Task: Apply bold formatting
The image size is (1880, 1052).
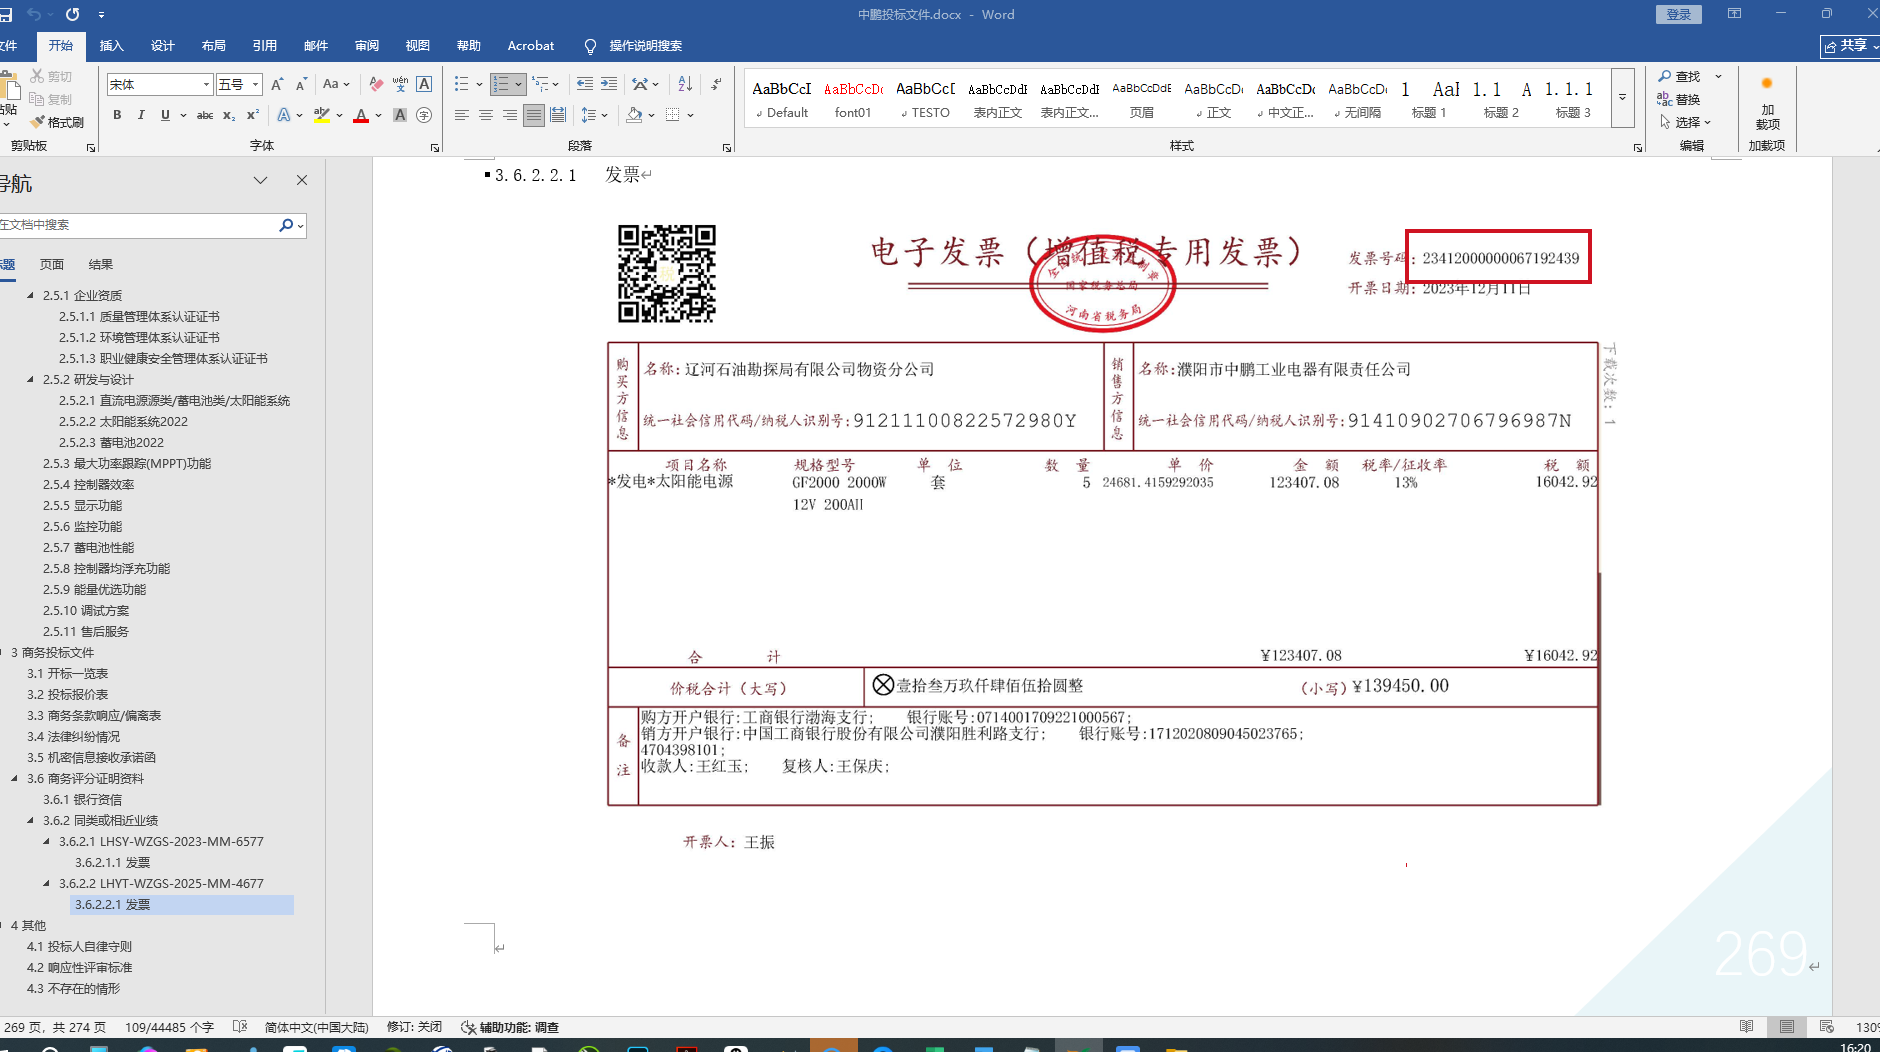Action: coord(117,115)
